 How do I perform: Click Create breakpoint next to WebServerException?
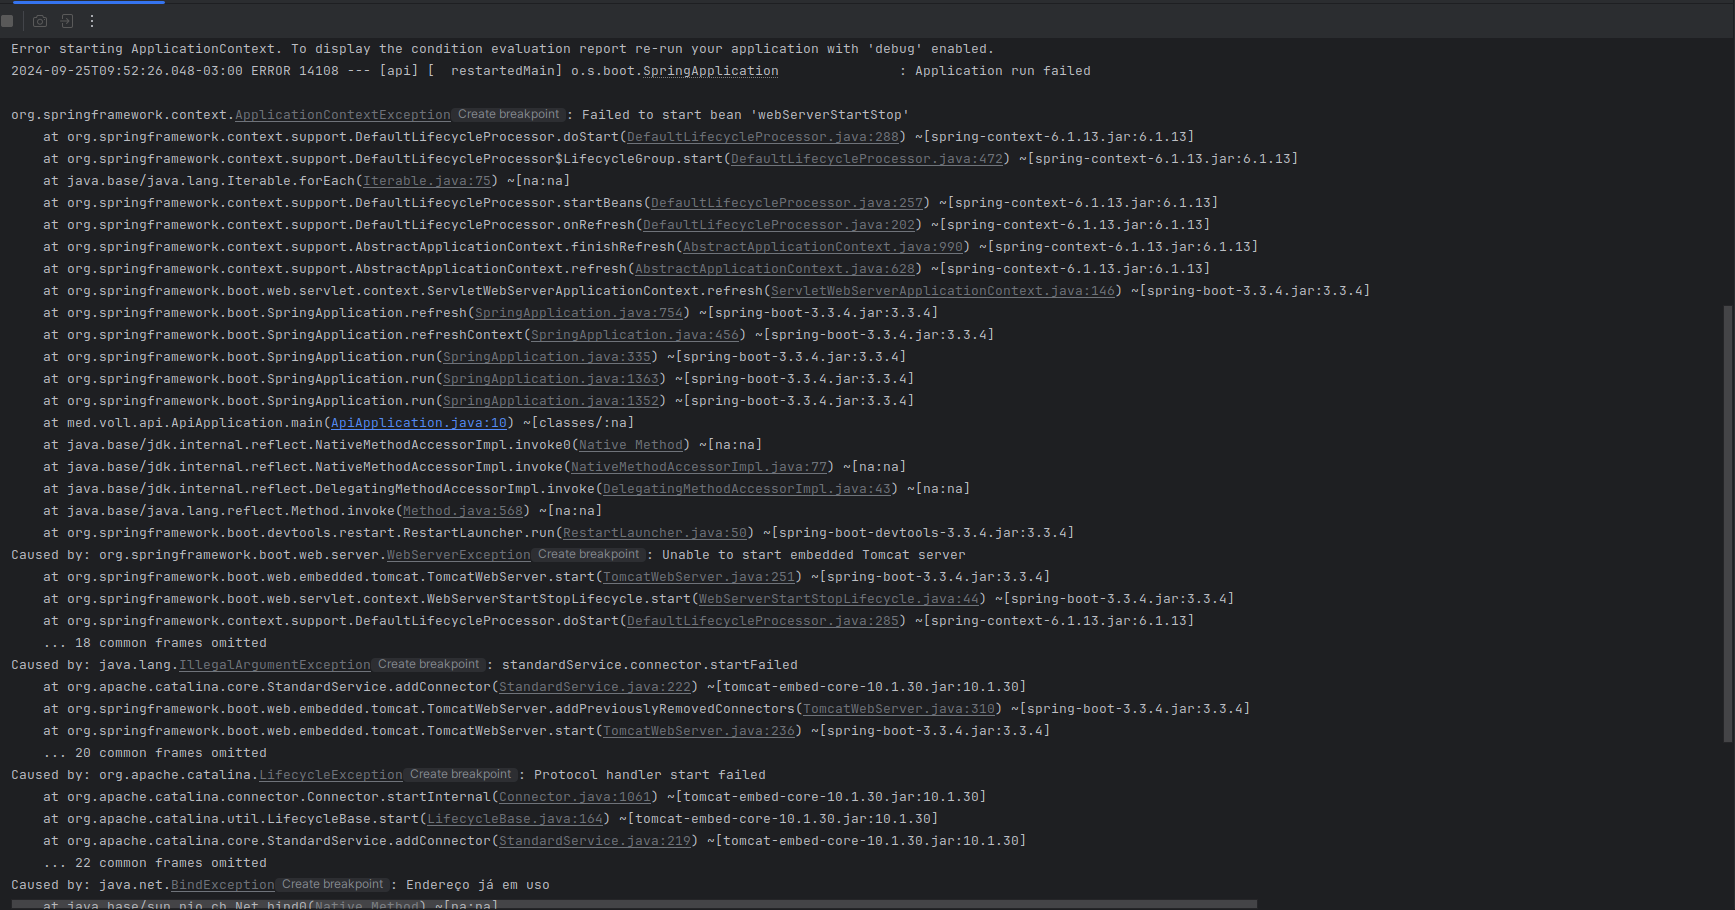[x=589, y=555]
